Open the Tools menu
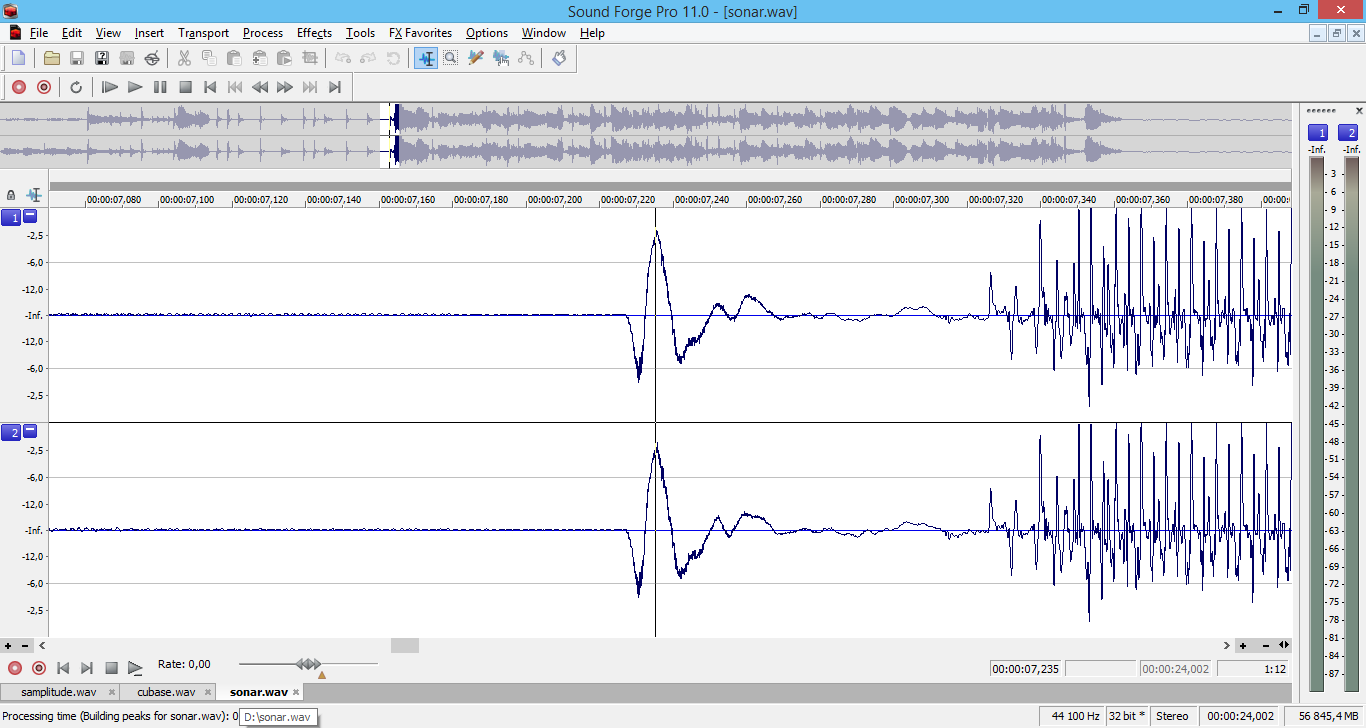 360,33
